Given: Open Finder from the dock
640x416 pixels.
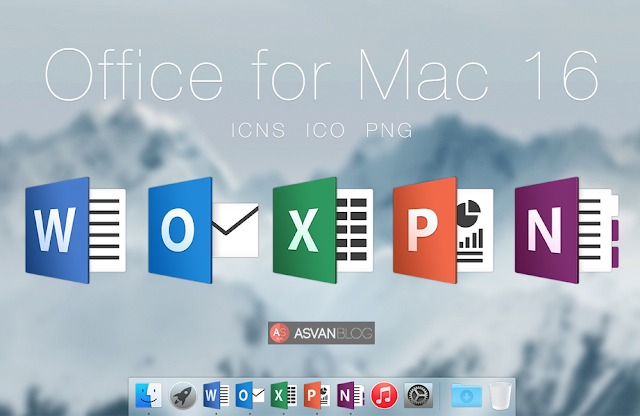Looking at the screenshot, I should pos(148,395).
